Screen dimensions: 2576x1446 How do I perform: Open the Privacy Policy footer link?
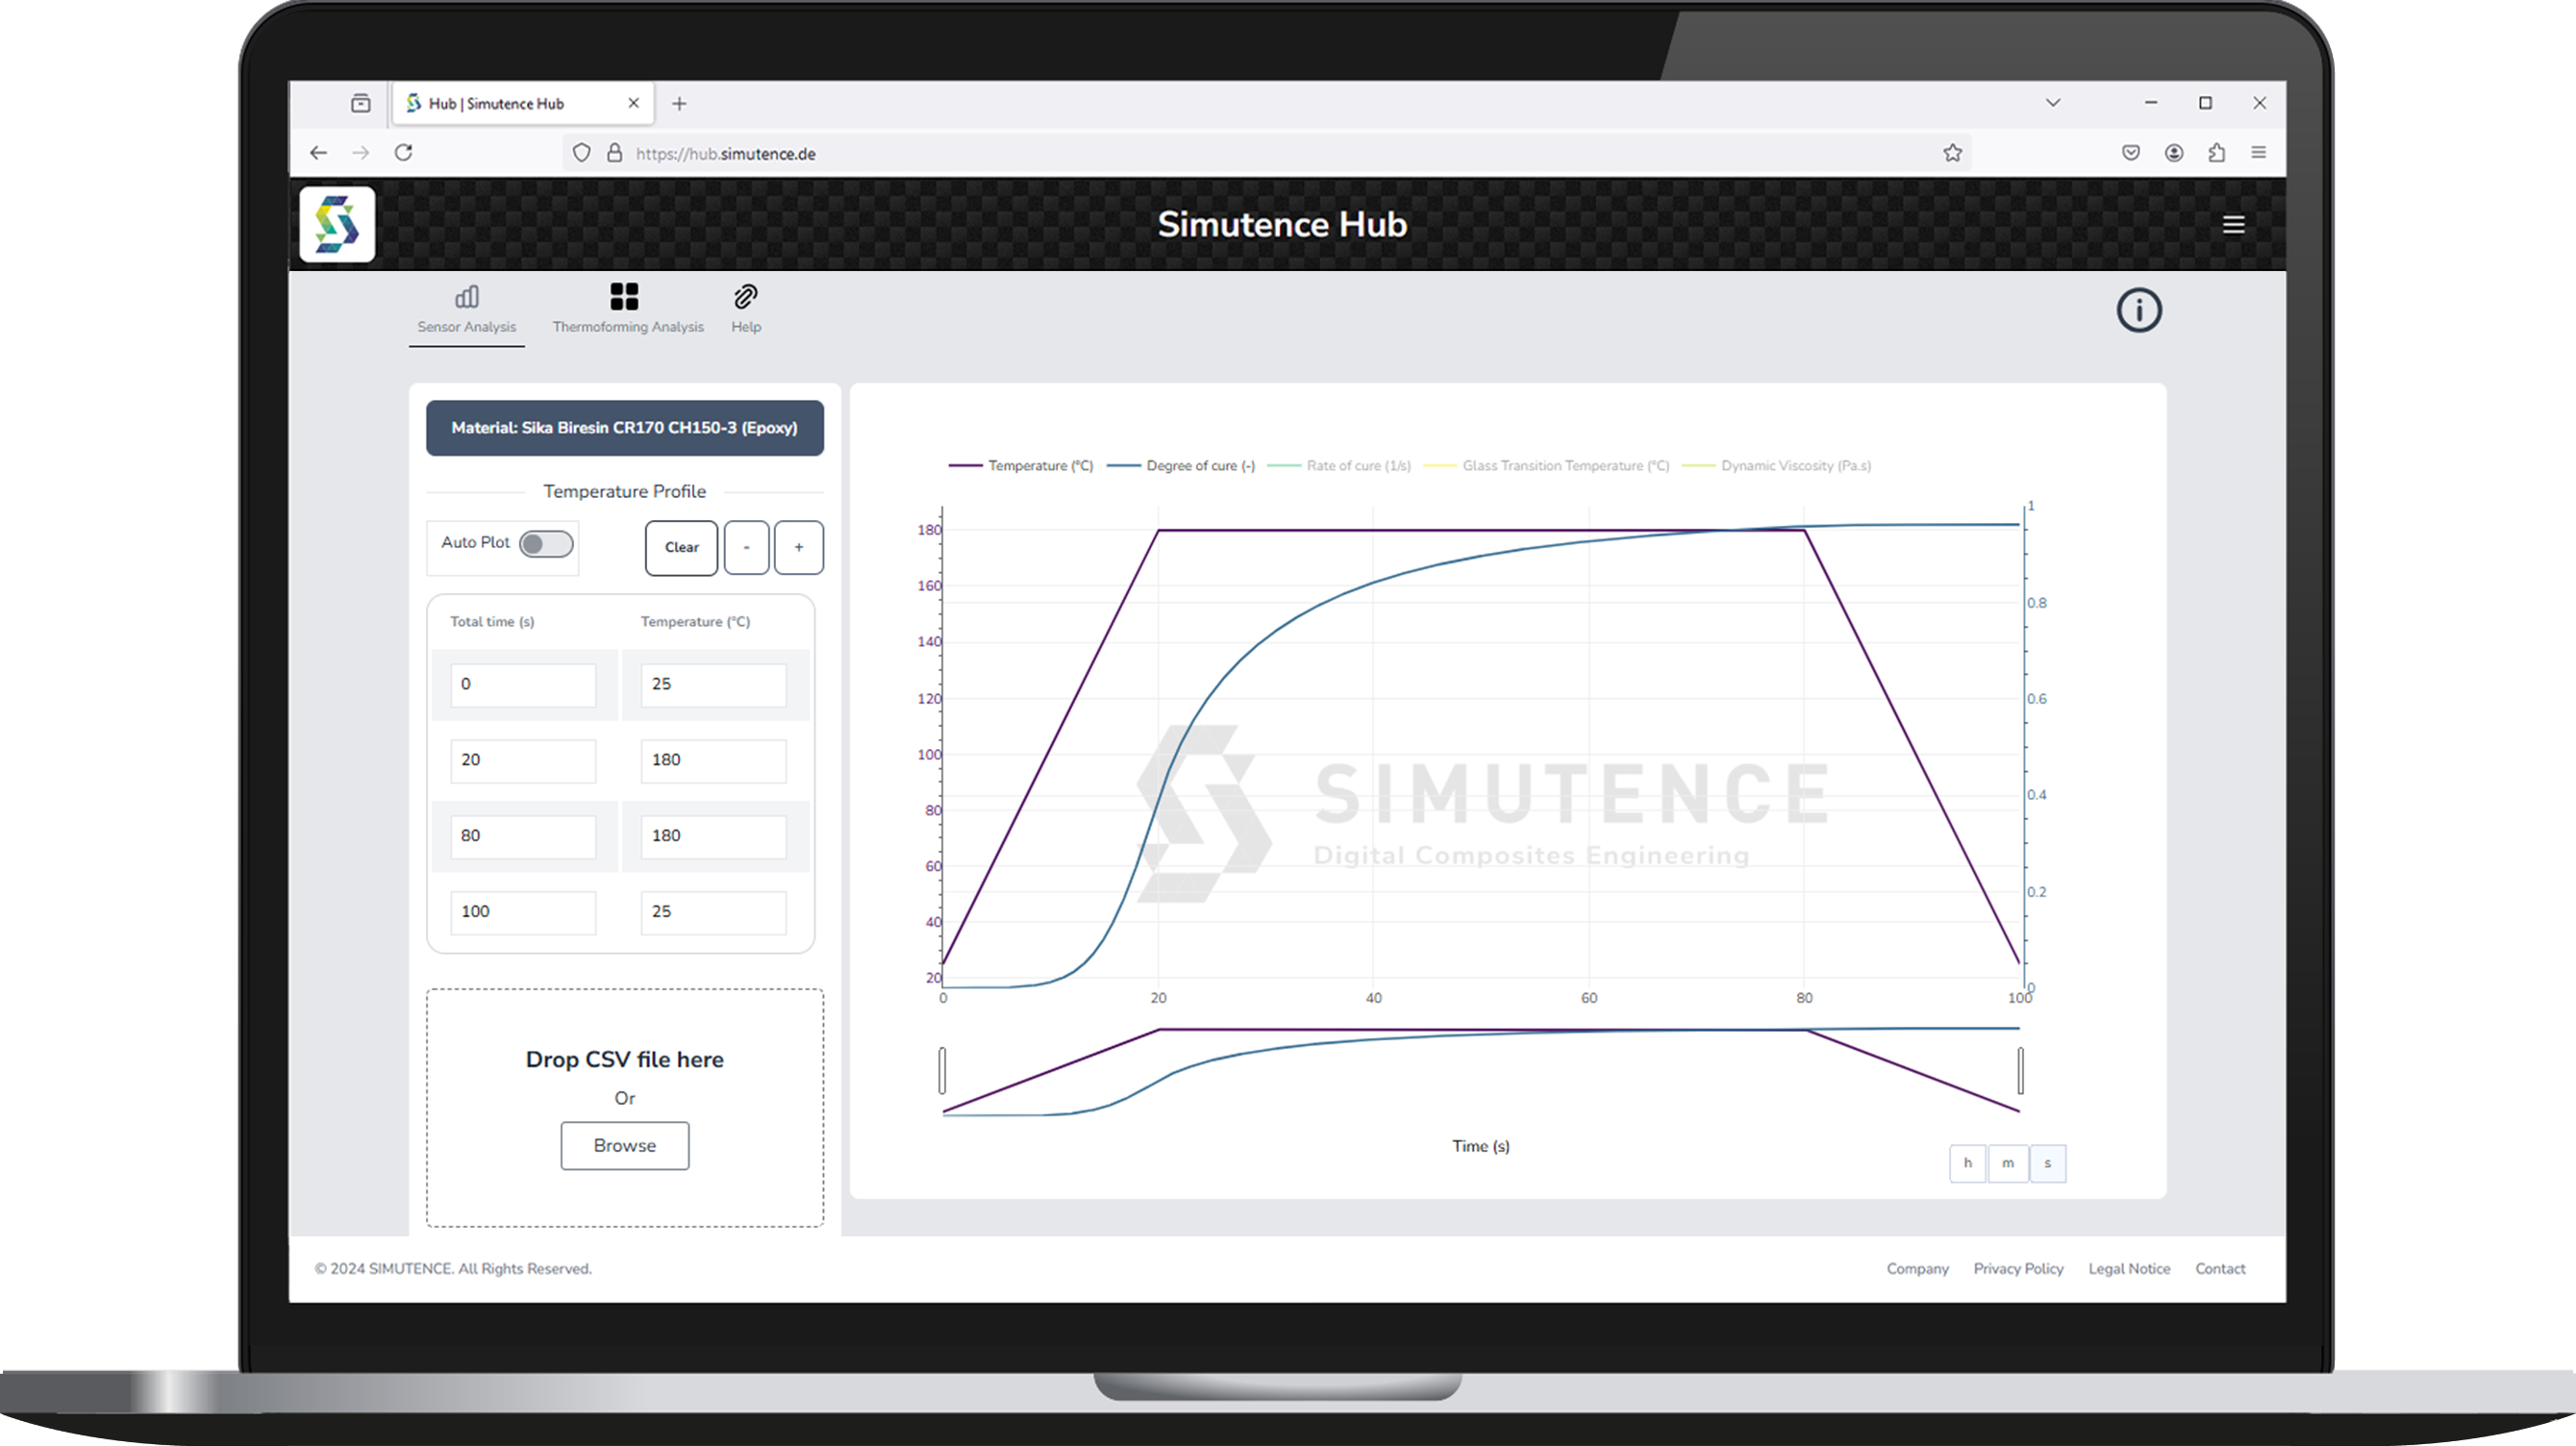point(2018,1268)
